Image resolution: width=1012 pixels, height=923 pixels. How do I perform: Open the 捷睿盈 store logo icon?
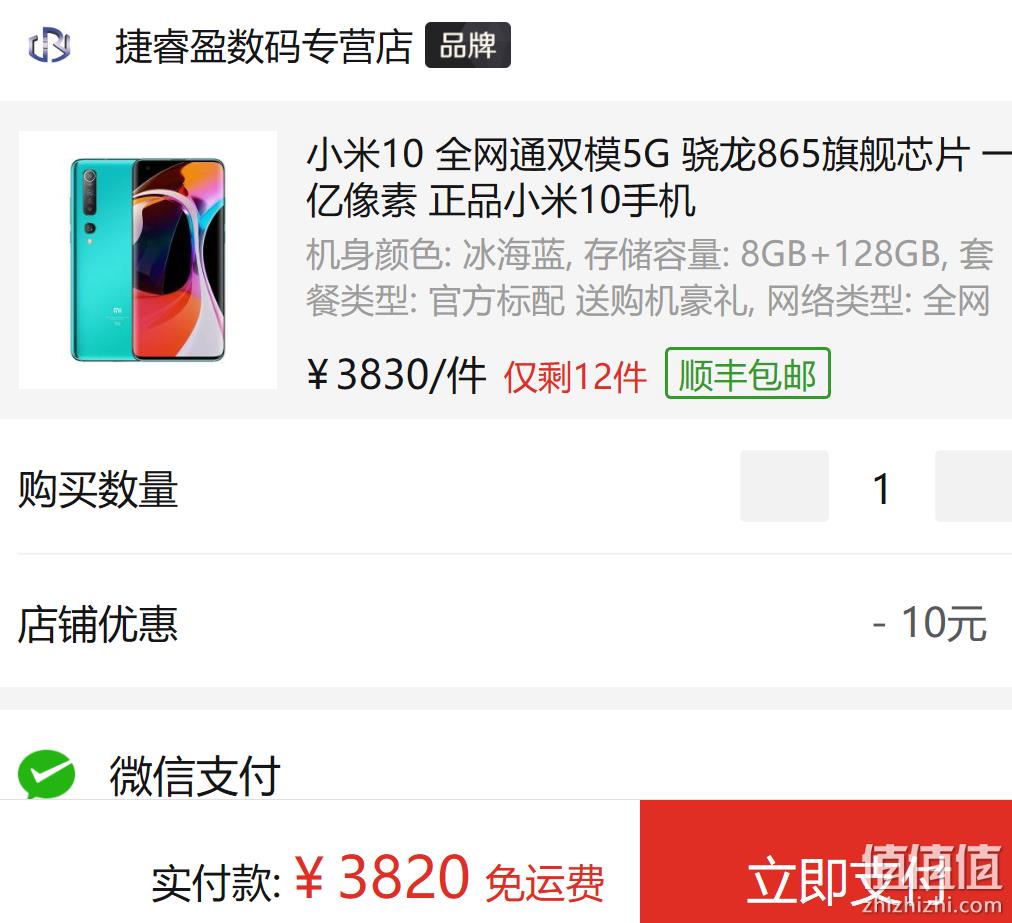[x=49, y=45]
